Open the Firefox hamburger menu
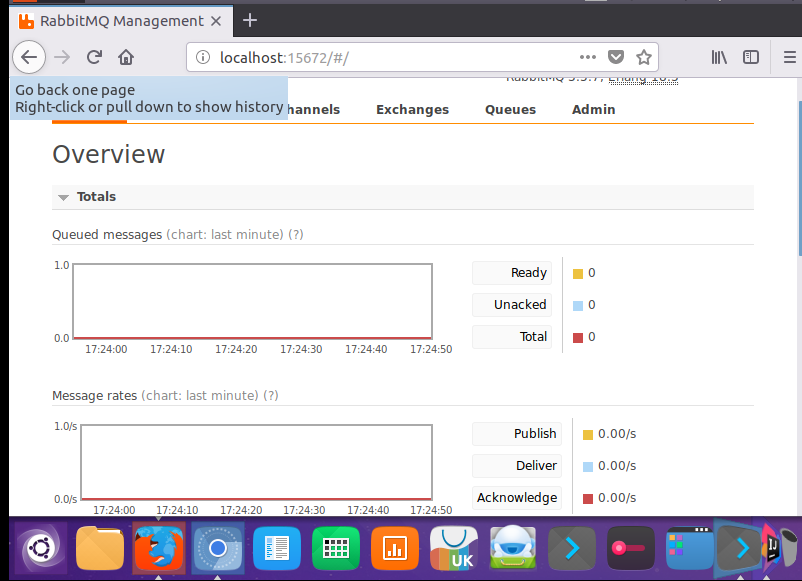802x581 pixels. coord(790,57)
